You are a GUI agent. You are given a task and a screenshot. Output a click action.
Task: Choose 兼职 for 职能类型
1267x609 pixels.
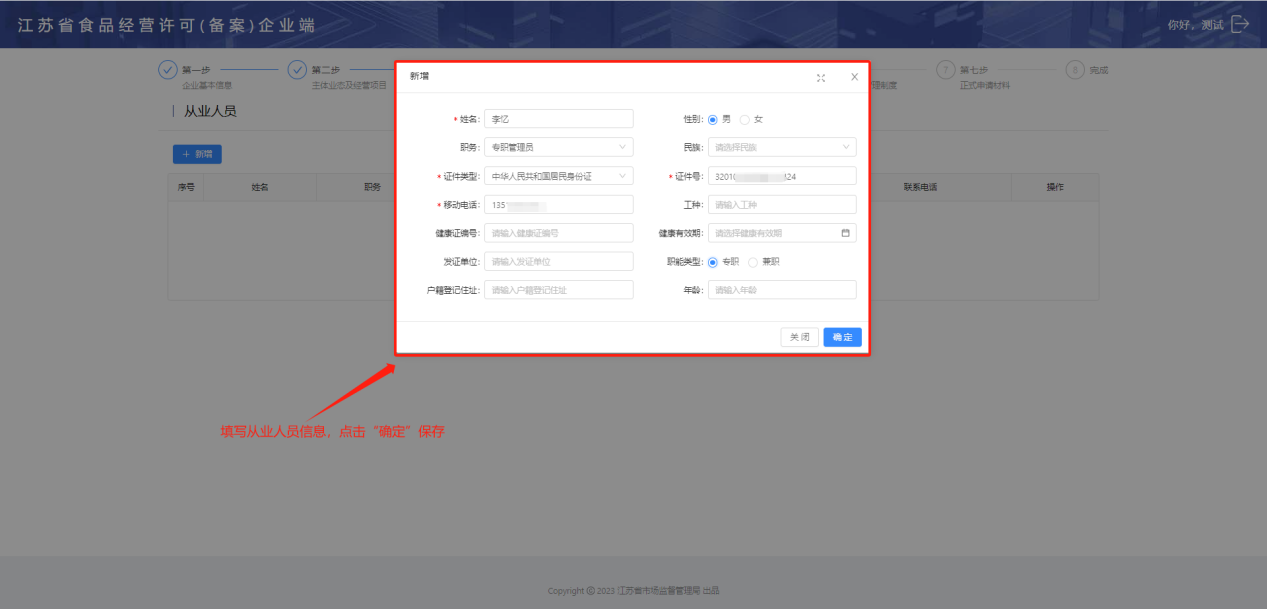753,262
